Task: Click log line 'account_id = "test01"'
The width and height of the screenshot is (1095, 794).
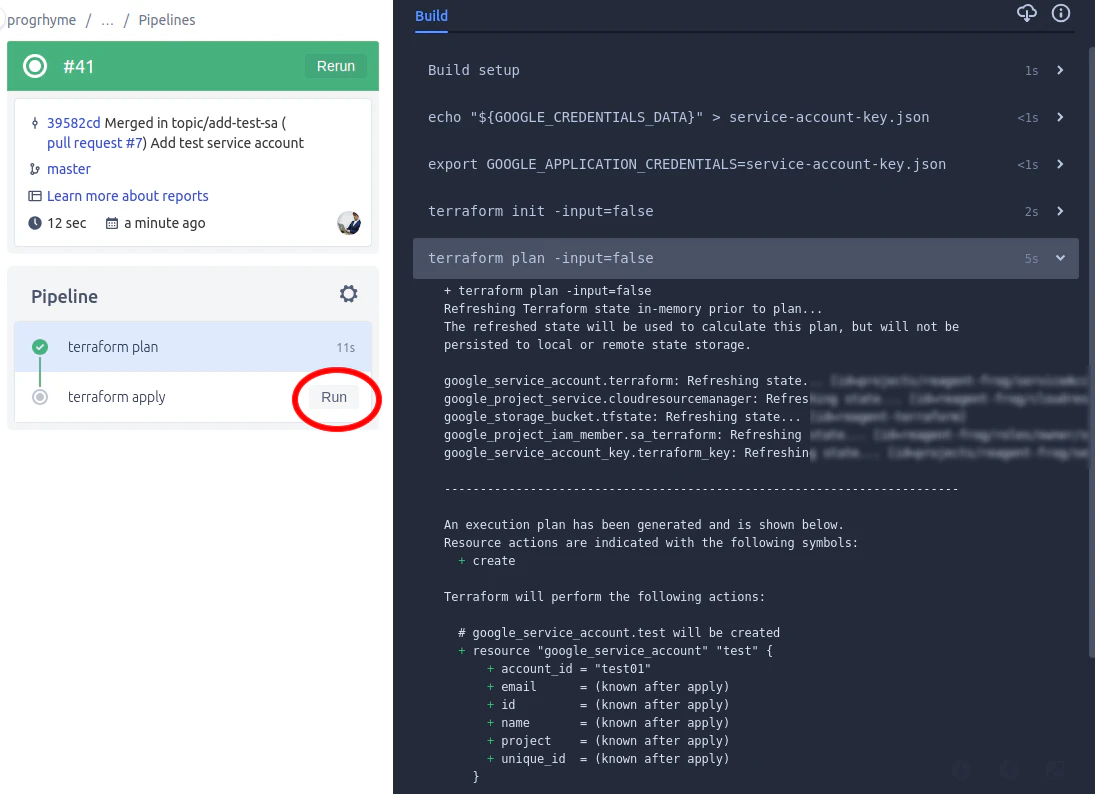Action: tap(575, 669)
